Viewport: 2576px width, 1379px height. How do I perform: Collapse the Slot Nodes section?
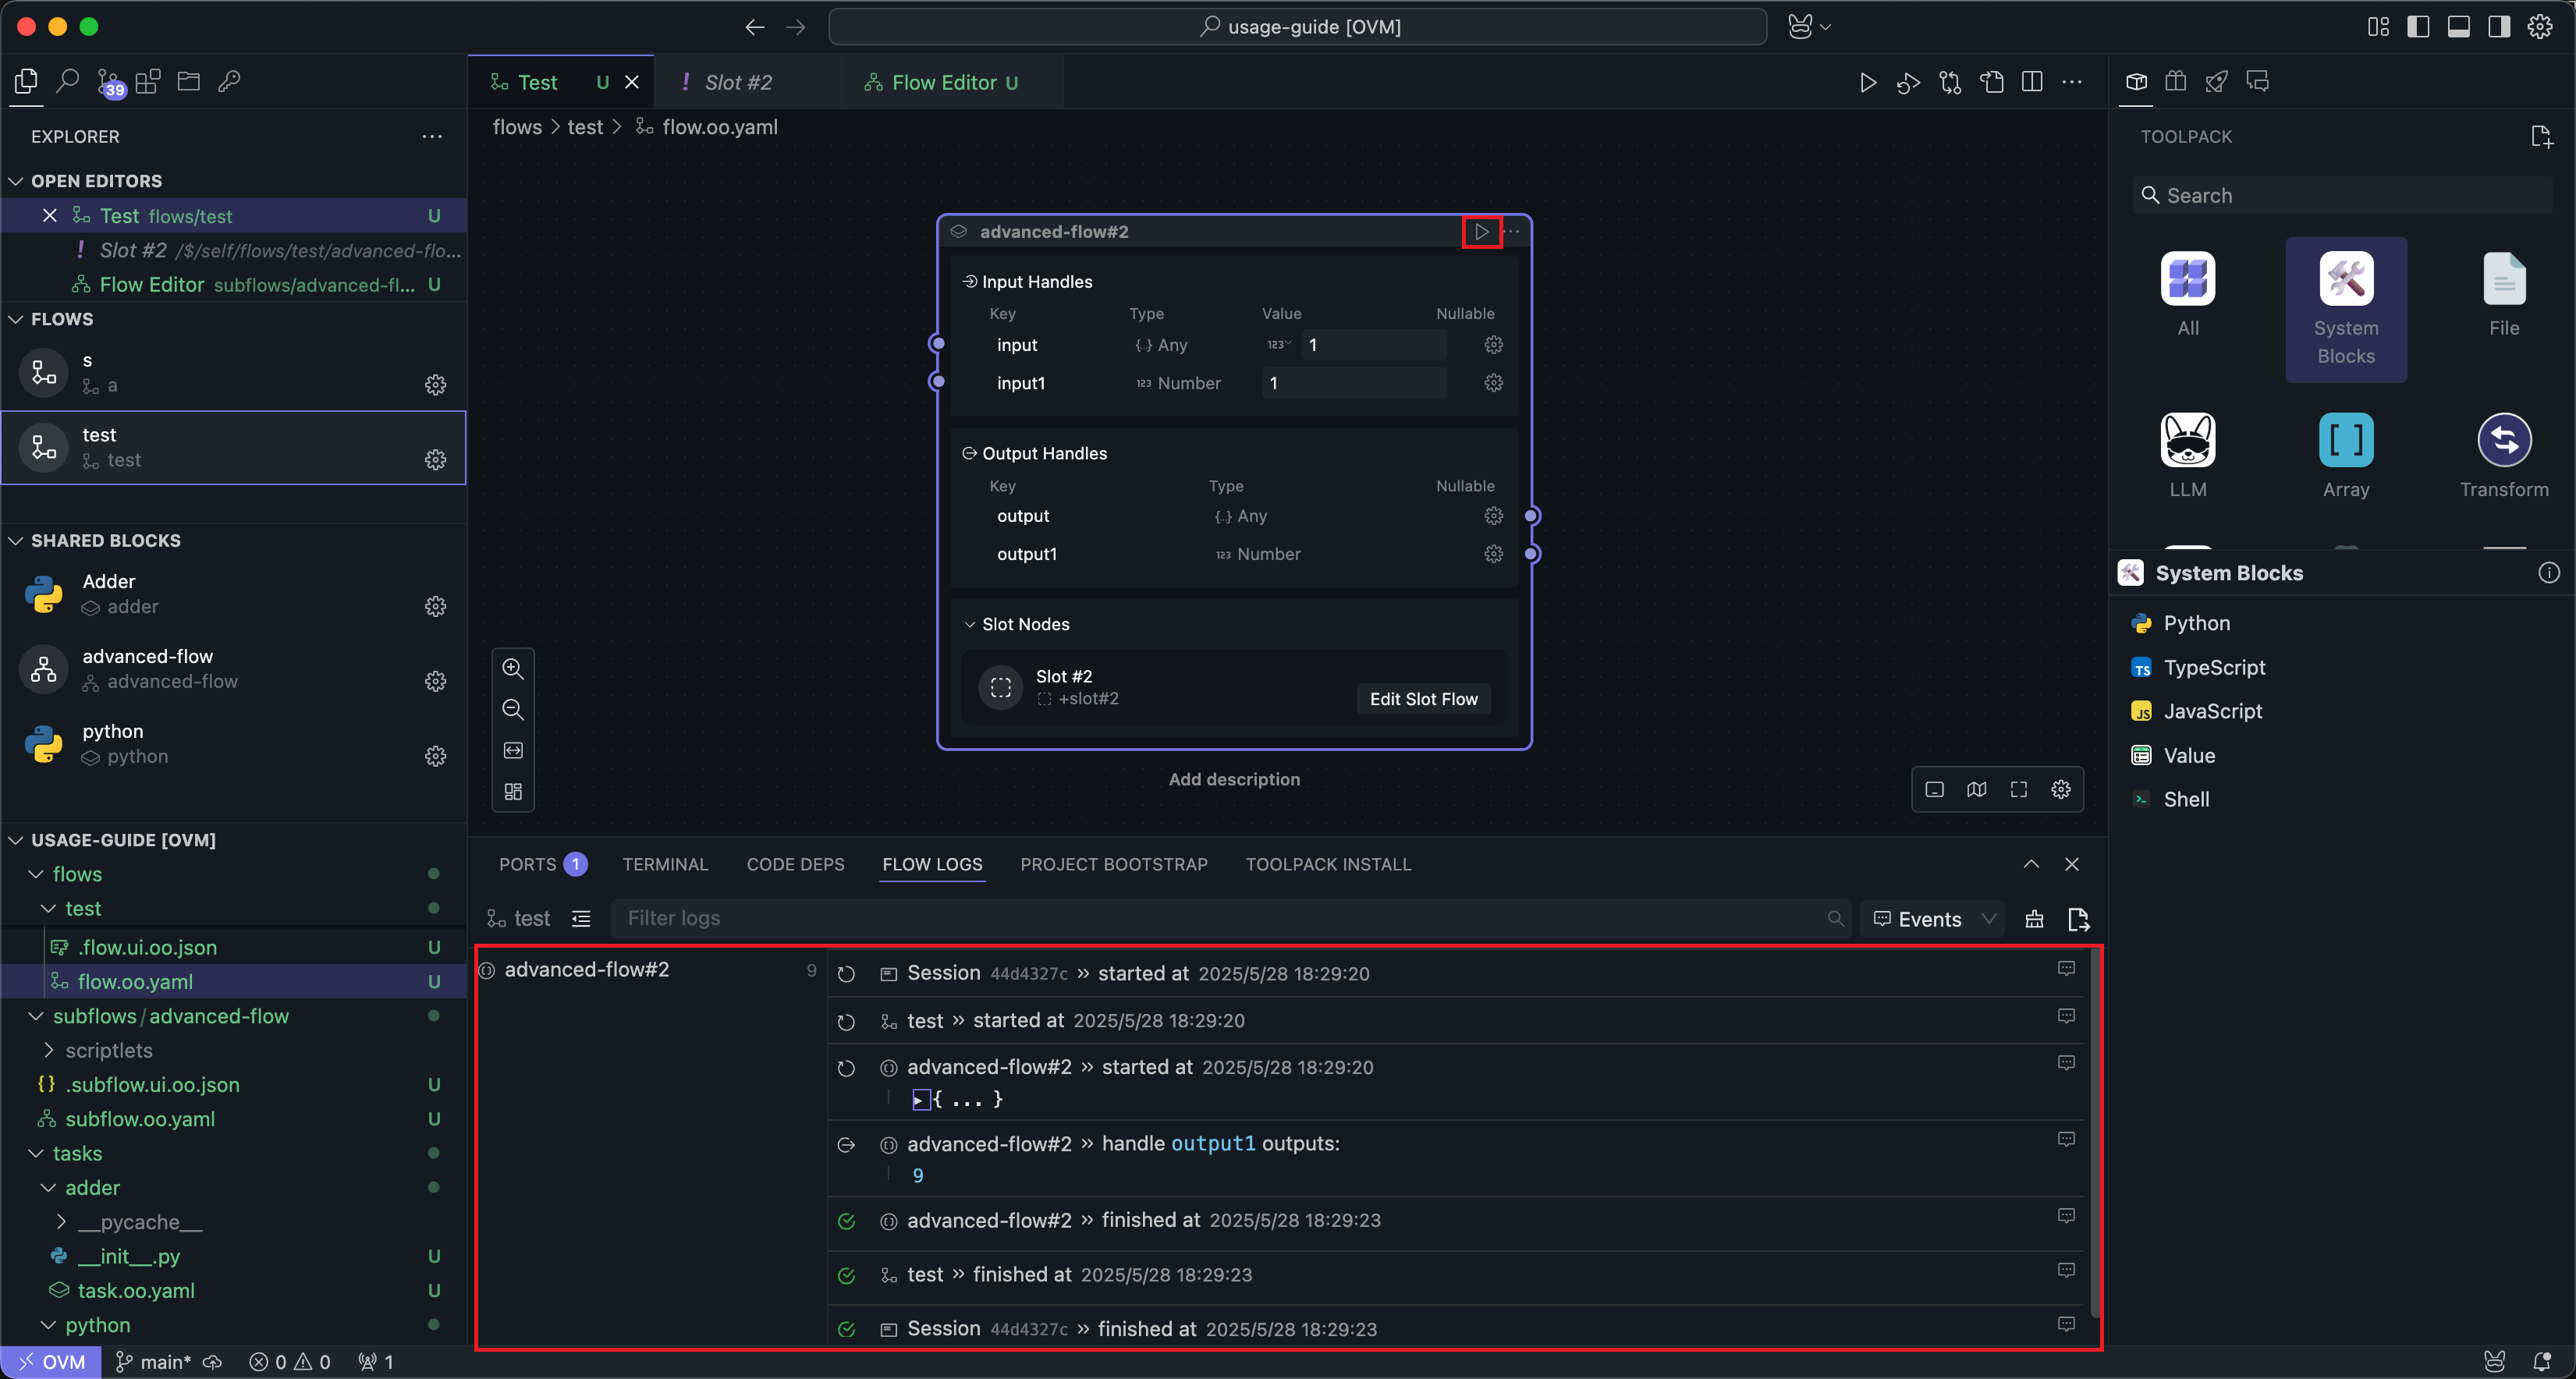[969, 624]
